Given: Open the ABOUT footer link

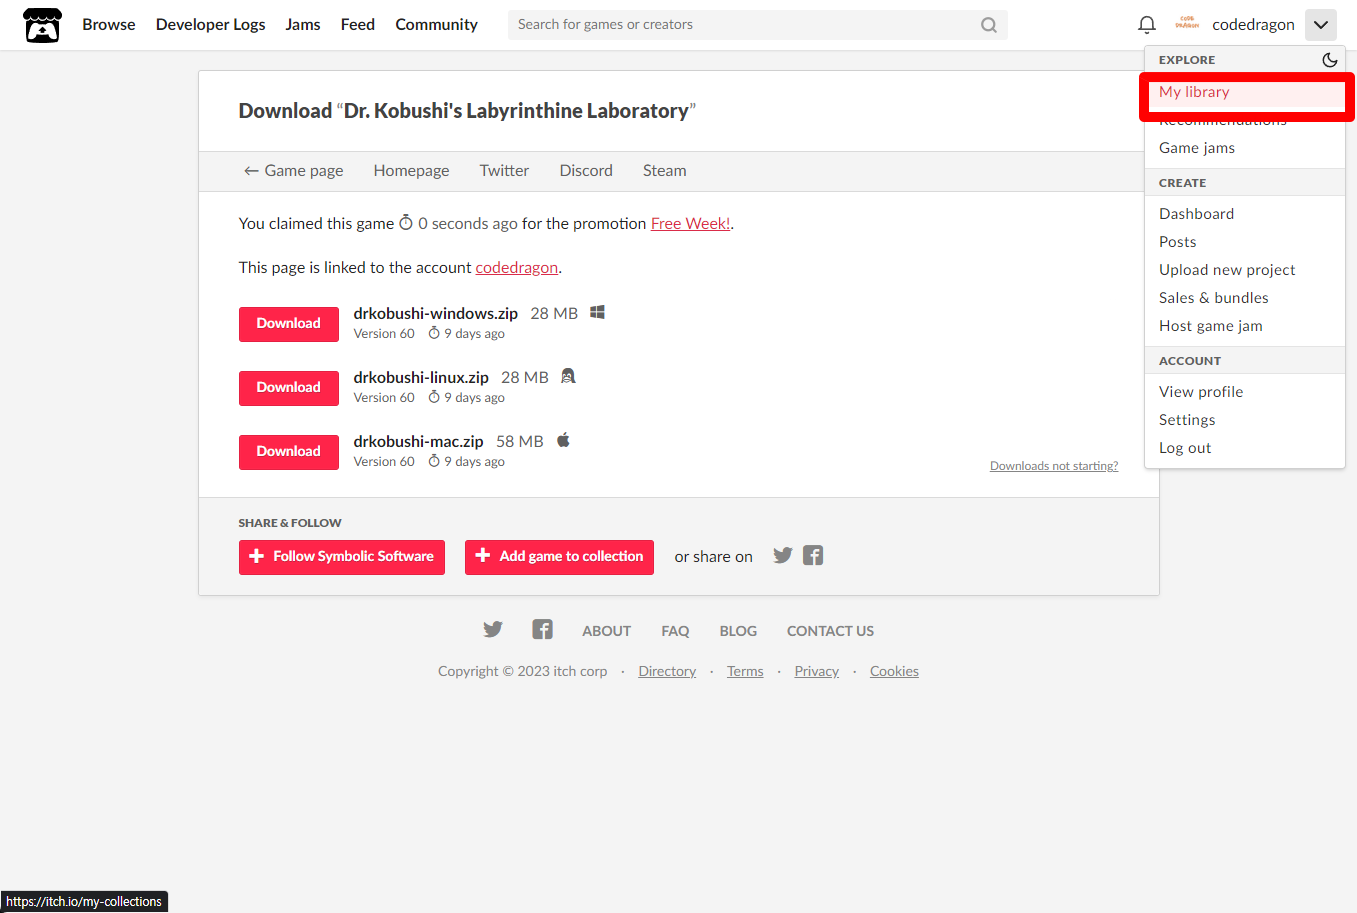Looking at the screenshot, I should click(606, 631).
